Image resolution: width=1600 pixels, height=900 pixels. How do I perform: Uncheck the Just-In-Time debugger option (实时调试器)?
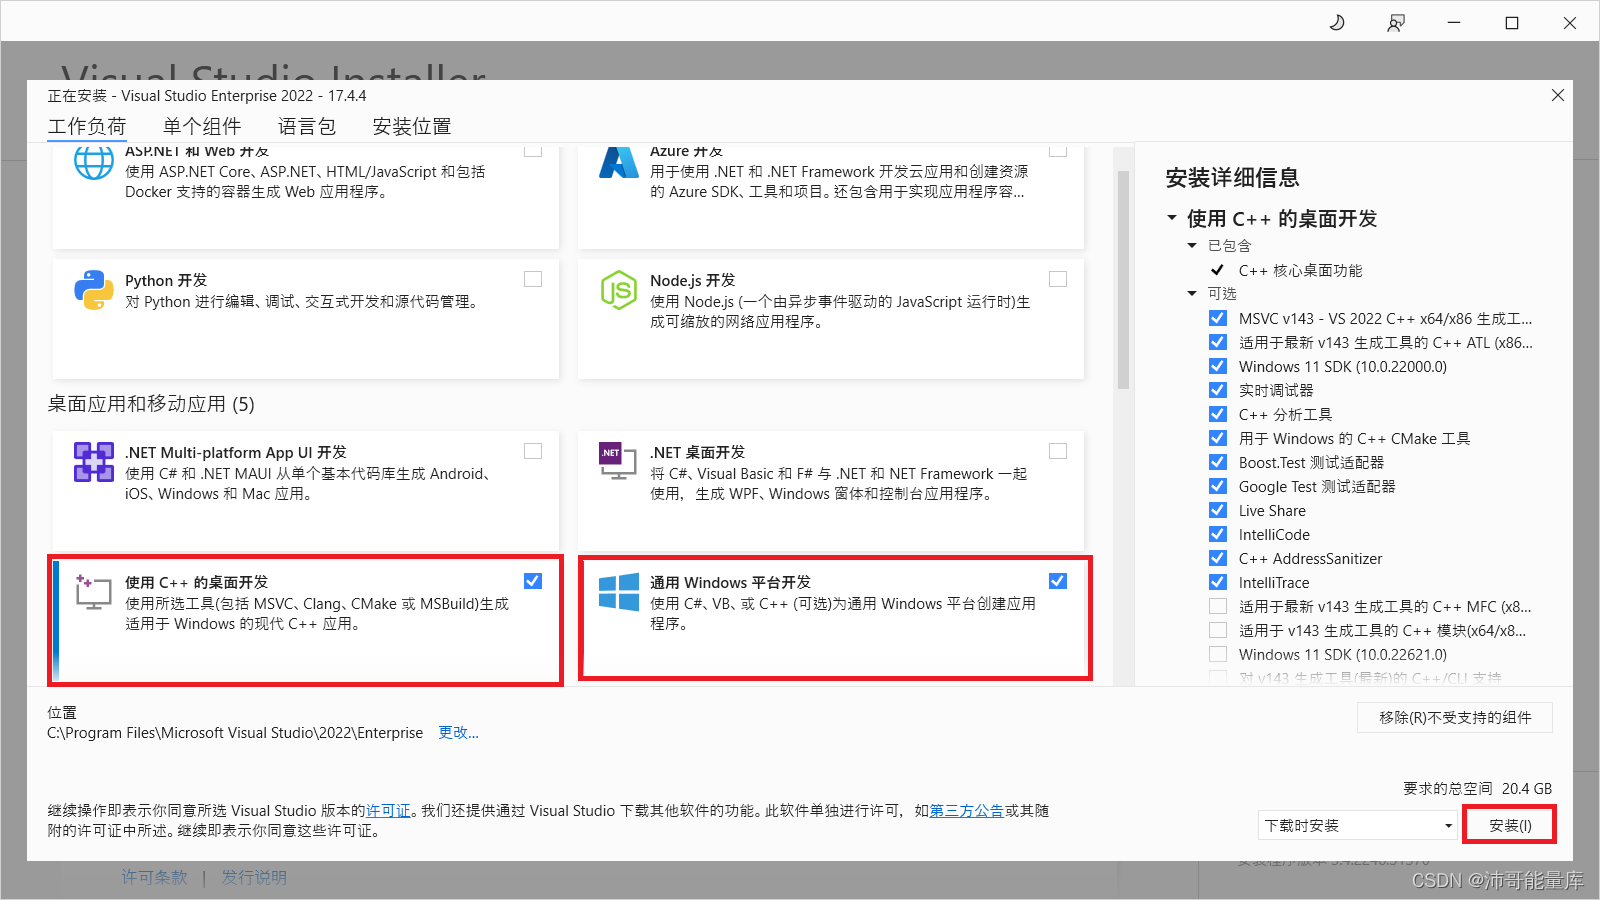click(x=1218, y=390)
